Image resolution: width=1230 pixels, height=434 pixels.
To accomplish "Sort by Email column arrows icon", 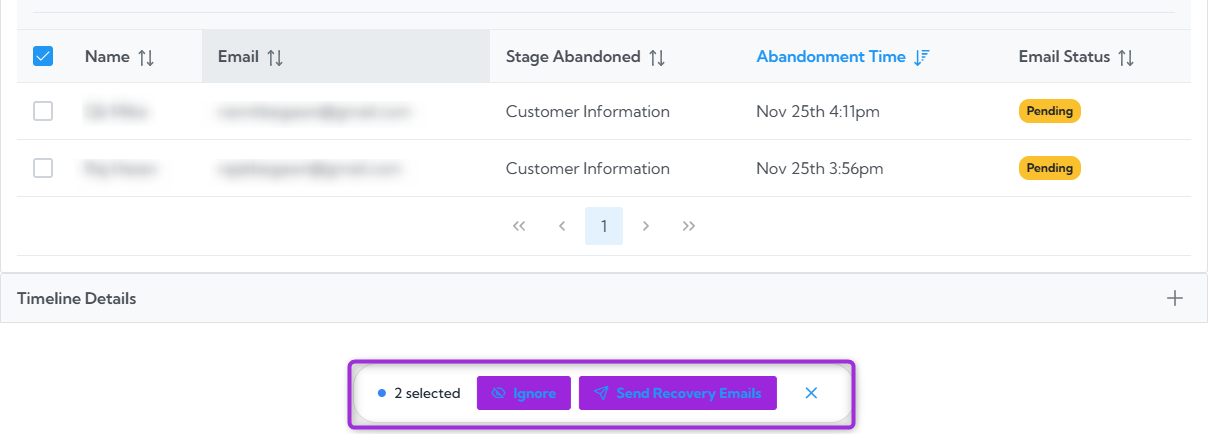I will [275, 57].
